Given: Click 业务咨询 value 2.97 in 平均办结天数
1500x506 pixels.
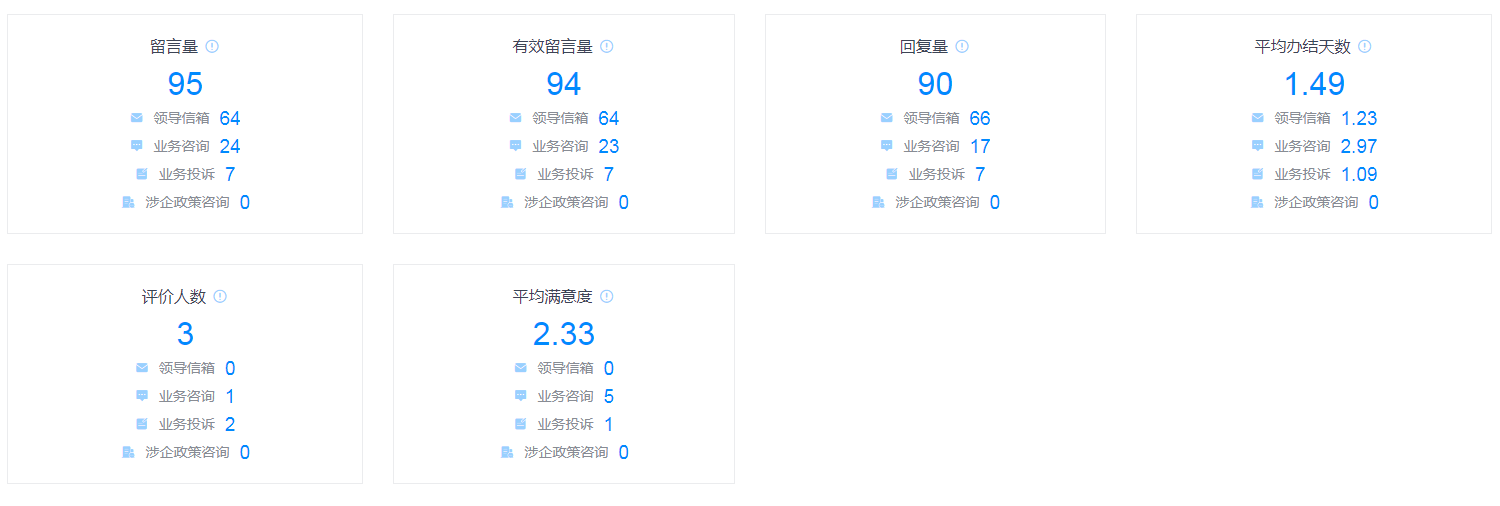Looking at the screenshot, I should [1358, 146].
